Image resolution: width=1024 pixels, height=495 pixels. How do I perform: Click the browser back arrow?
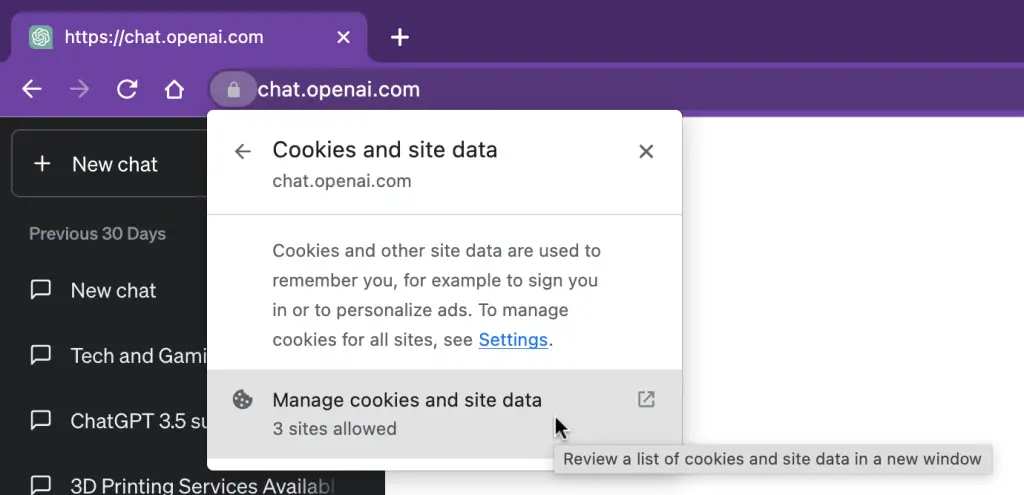(x=31, y=89)
